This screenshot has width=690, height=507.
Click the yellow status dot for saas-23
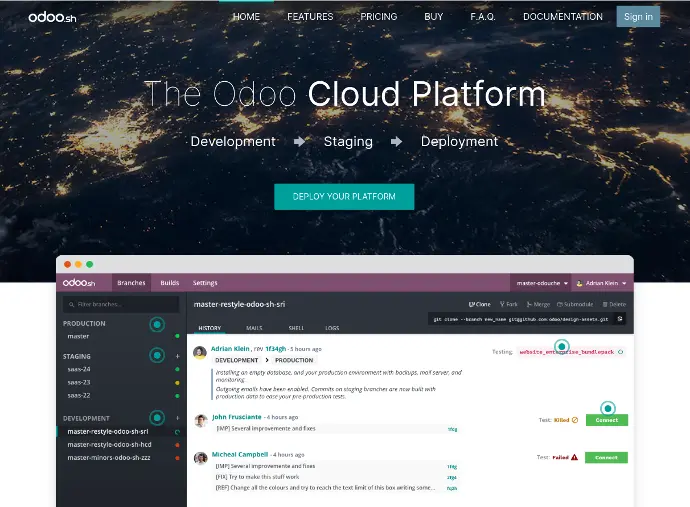pyautogui.click(x=177, y=383)
